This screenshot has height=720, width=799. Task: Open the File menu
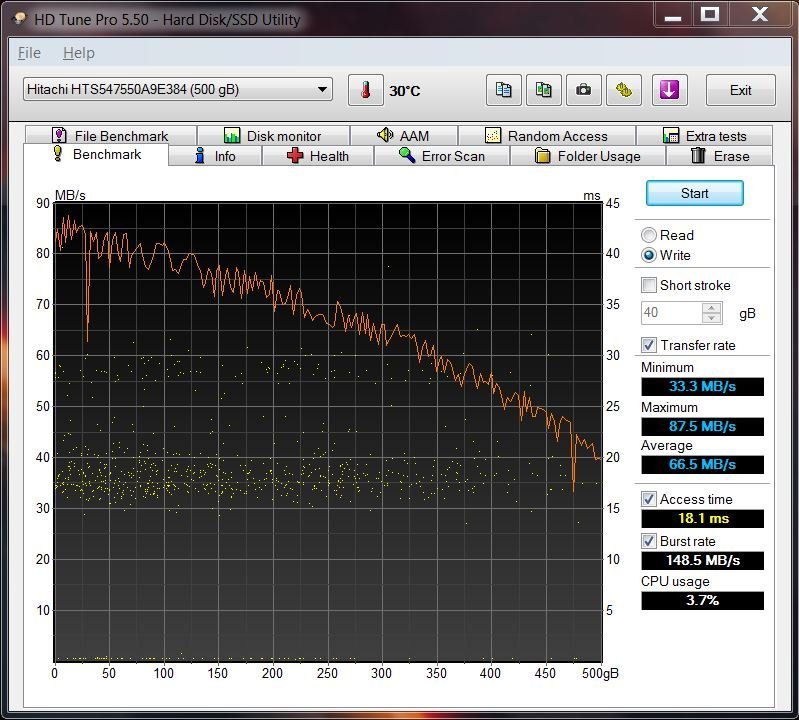coord(29,53)
